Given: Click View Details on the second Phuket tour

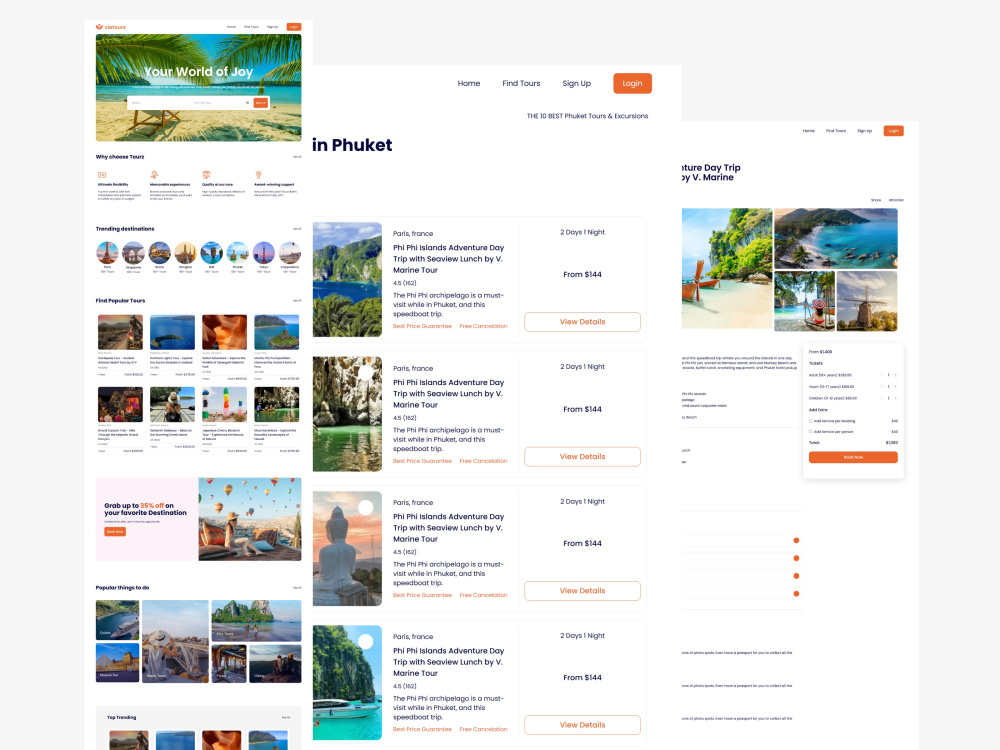Looking at the screenshot, I should pos(582,457).
